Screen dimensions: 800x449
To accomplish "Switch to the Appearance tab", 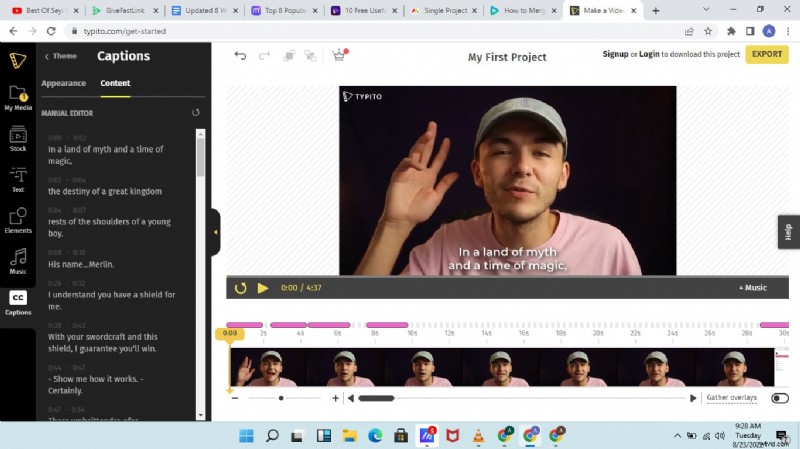I will tap(63, 83).
